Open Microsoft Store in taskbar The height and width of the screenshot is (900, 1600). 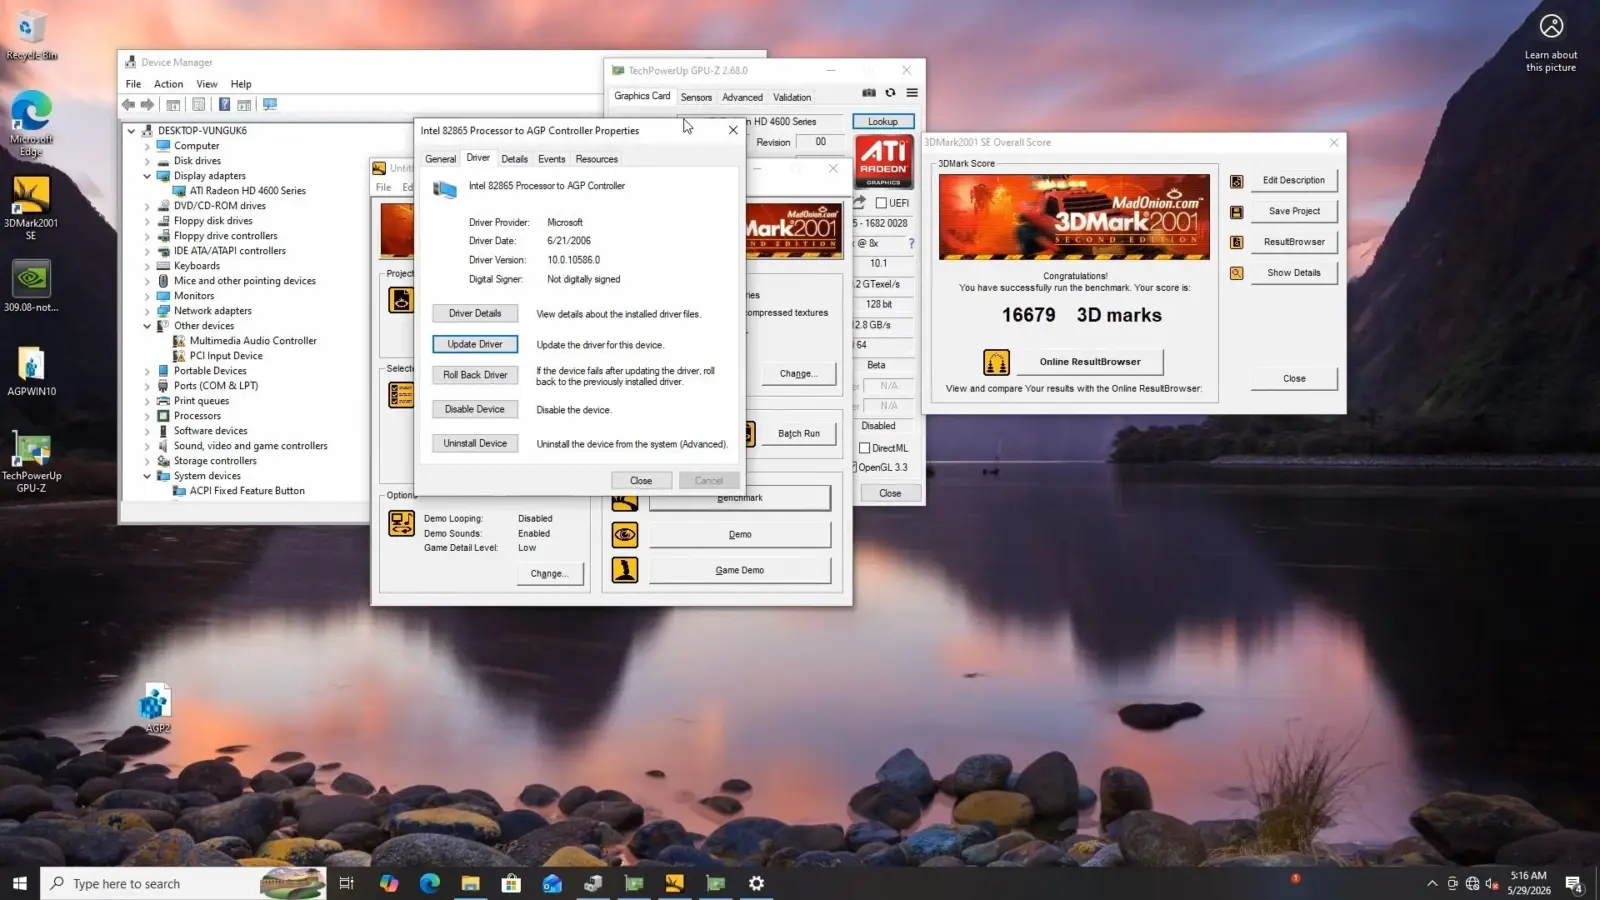click(x=511, y=883)
